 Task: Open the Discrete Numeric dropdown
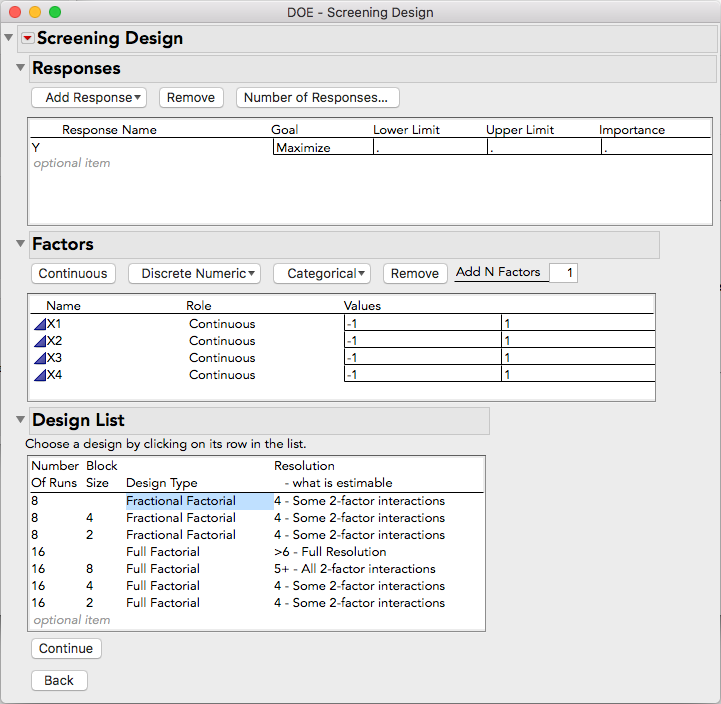(193, 273)
